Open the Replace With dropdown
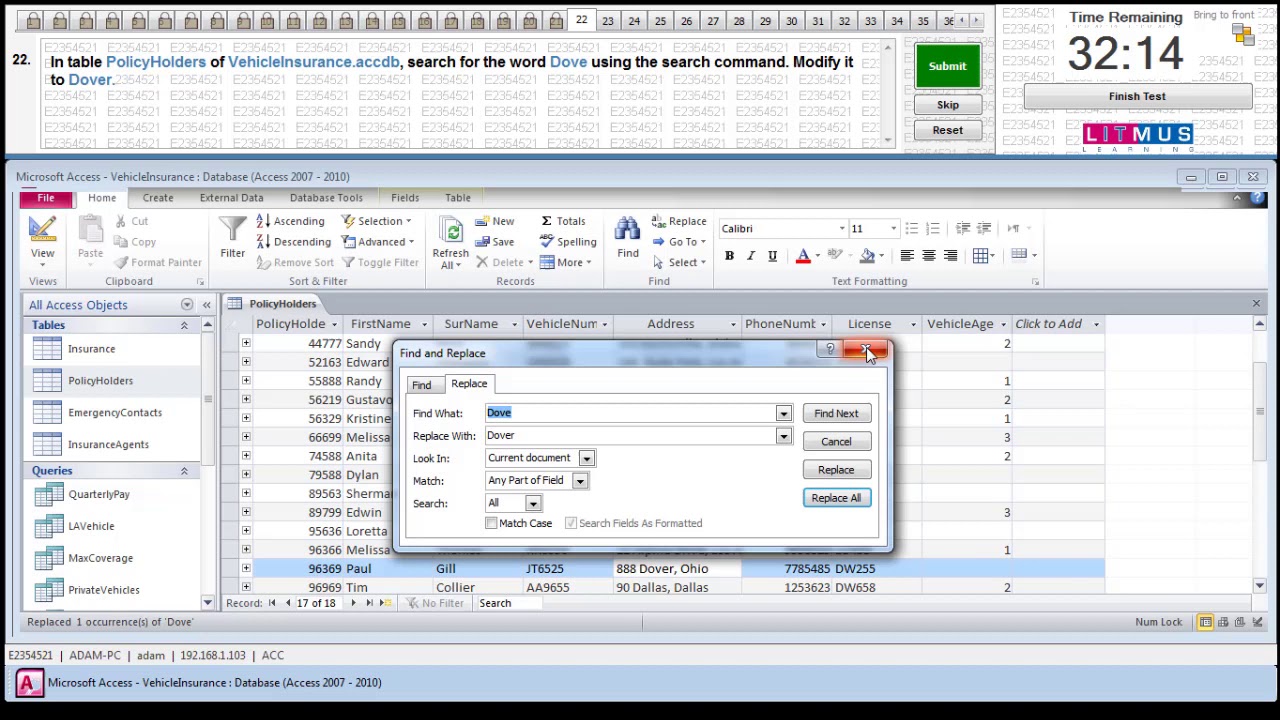The image size is (1280, 720). (783, 436)
